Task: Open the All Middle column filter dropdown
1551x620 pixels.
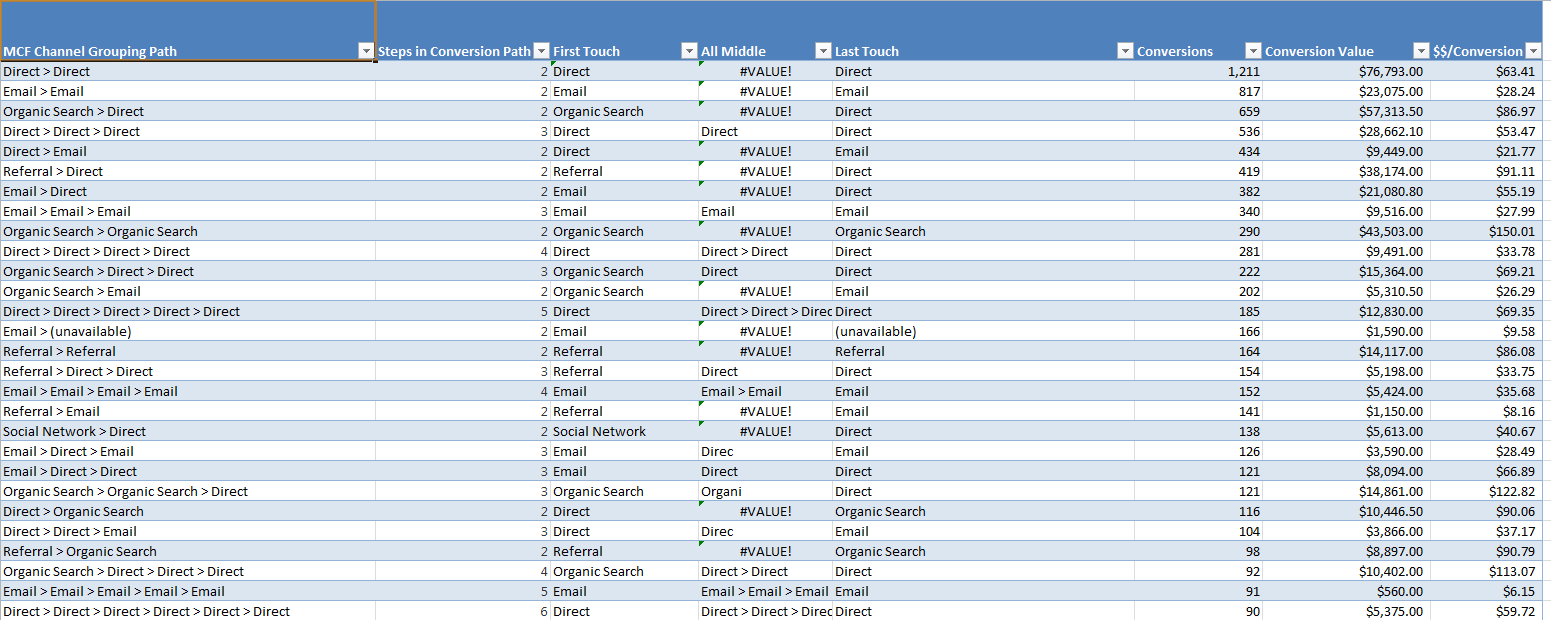Action: [823, 51]
